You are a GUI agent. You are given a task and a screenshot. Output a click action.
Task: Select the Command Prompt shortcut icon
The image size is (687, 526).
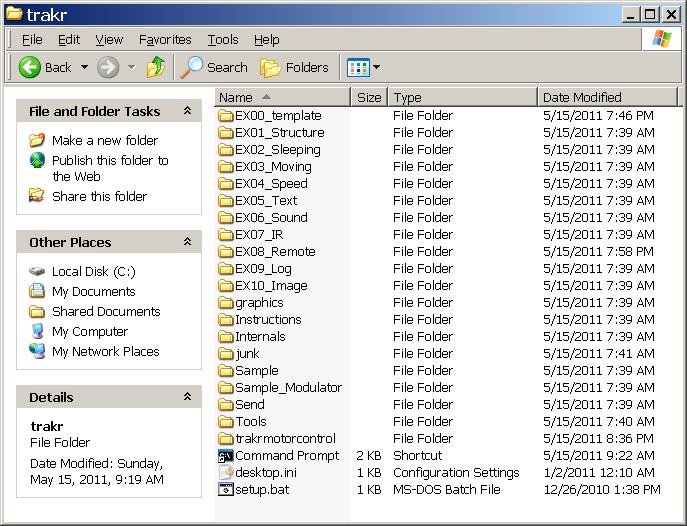[226, 456]
